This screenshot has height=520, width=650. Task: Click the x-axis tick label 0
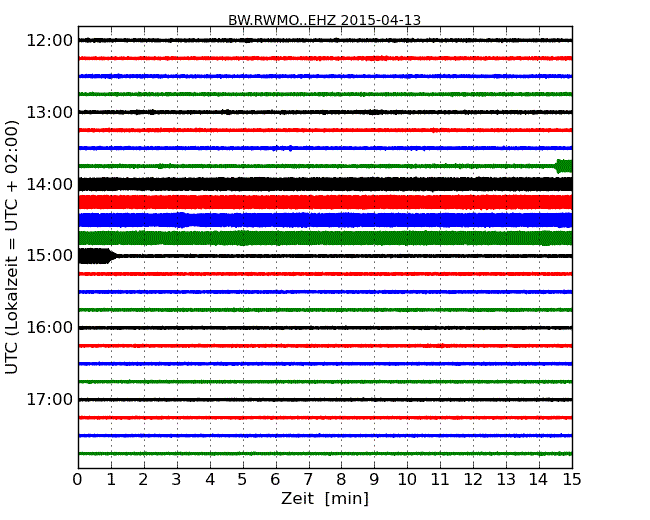78,480
